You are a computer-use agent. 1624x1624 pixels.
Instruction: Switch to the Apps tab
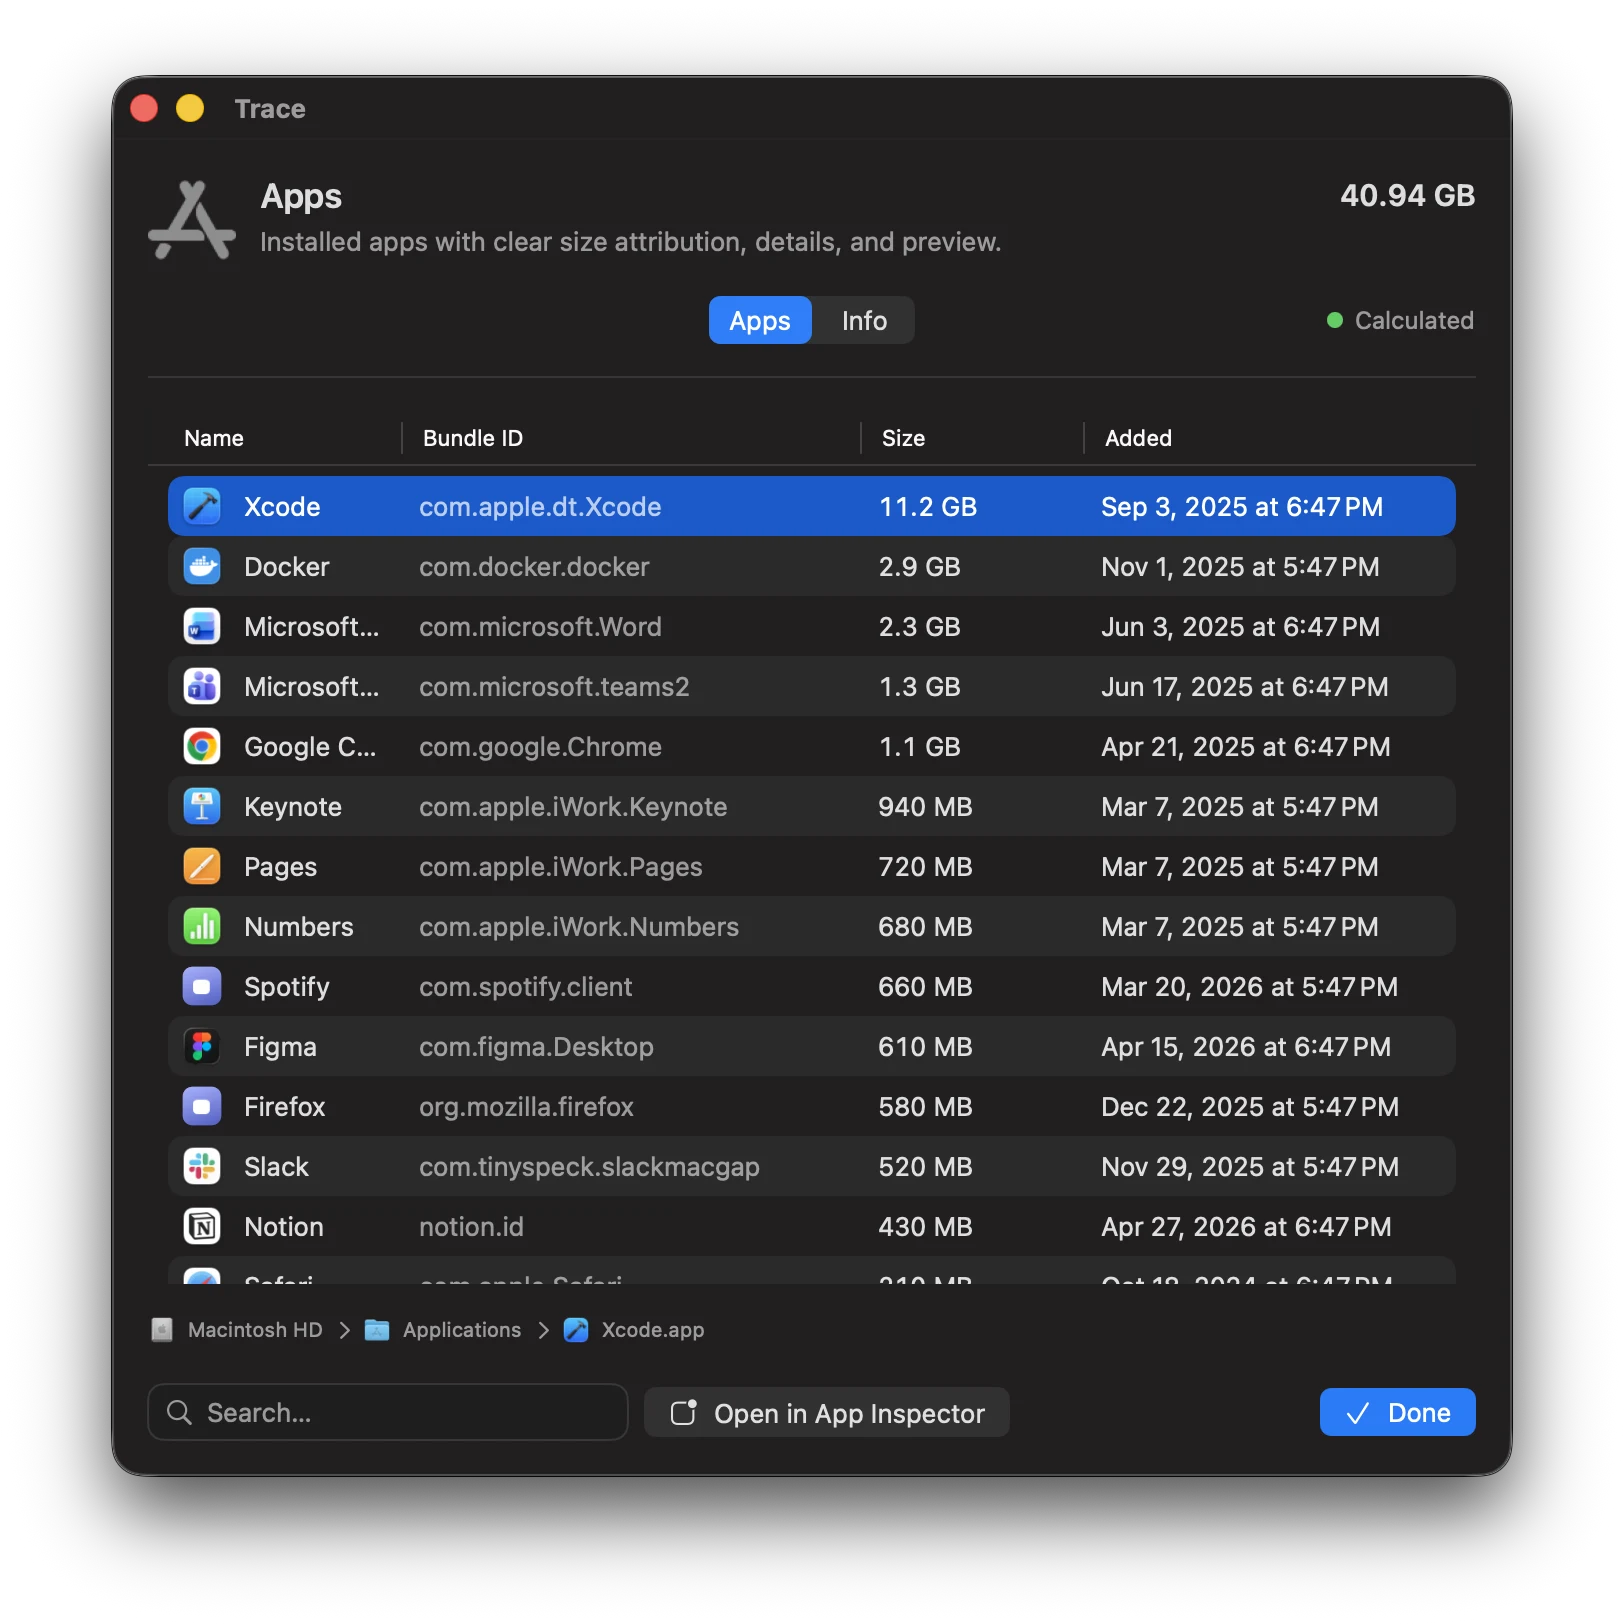pyautogui.click(x=760, y=321)
